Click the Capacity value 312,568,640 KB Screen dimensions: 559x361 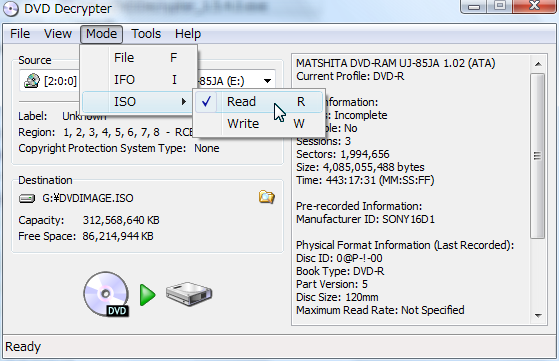(x=121, y=220)
